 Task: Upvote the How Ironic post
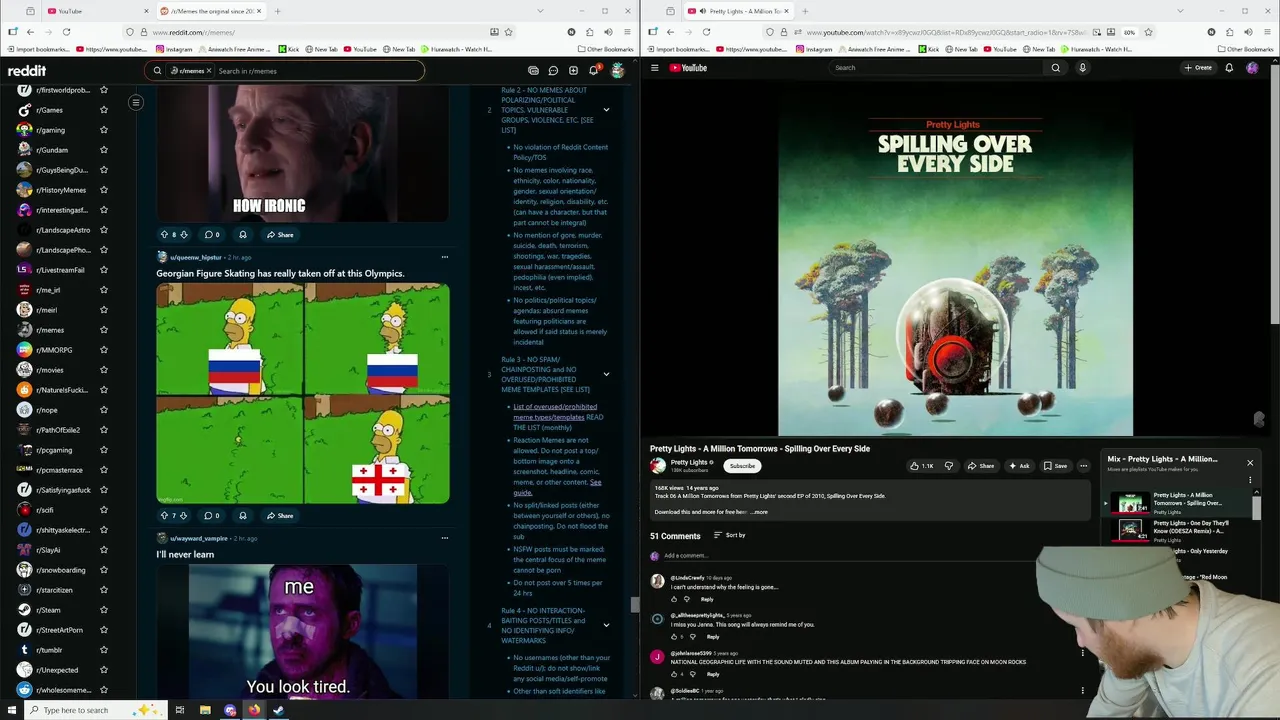(x=164, y=235)
